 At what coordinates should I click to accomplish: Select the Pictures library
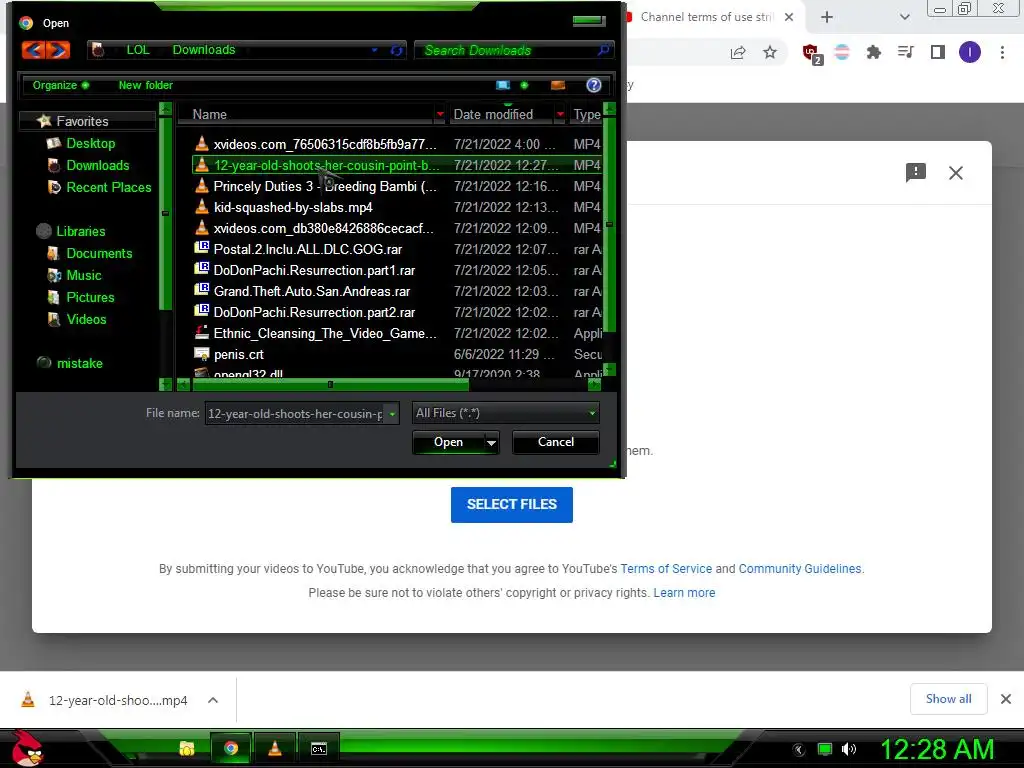[90, 297]
